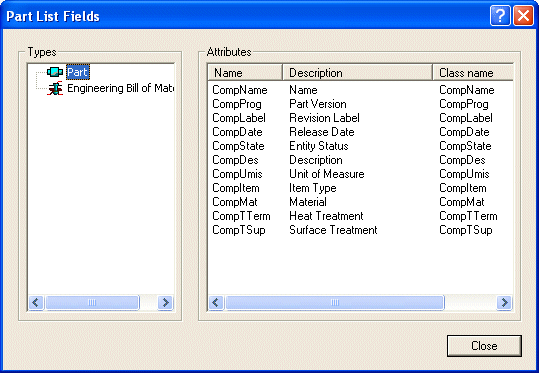Click the Unit of Measure description cell
The image size is (539, 373).
tap(327, 174)
